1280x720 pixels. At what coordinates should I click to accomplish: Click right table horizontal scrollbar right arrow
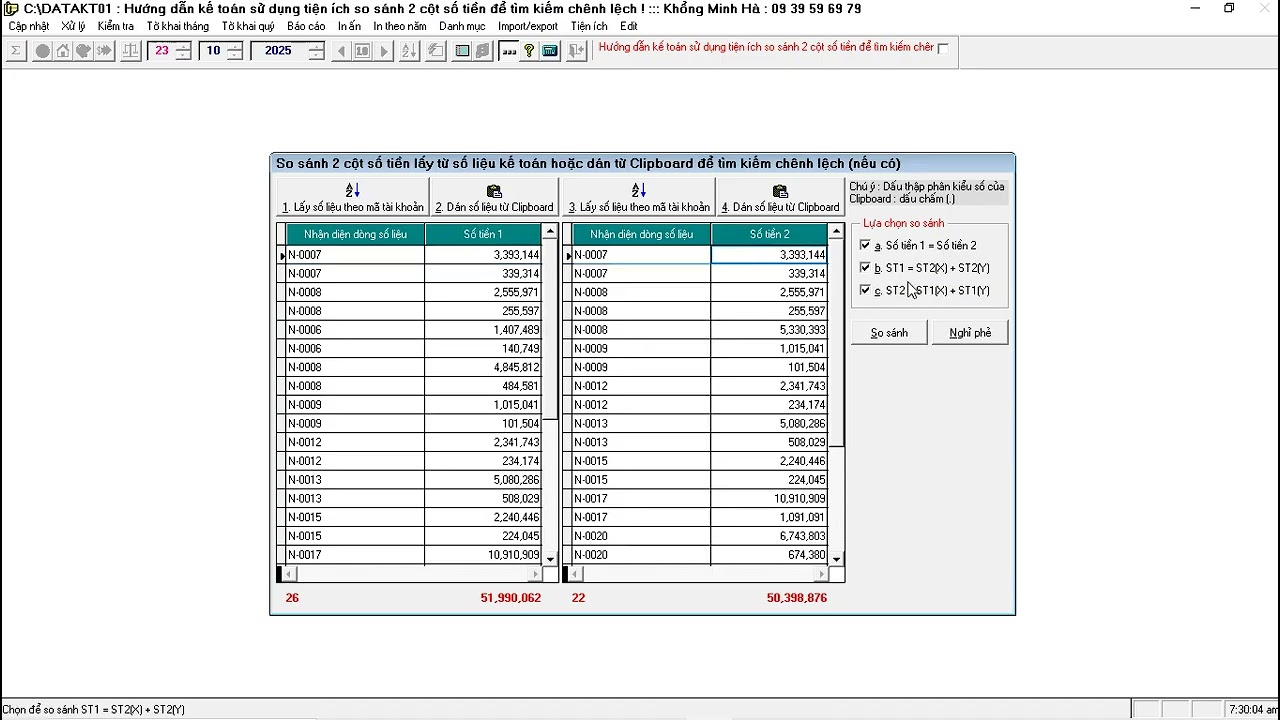[822, 574]
